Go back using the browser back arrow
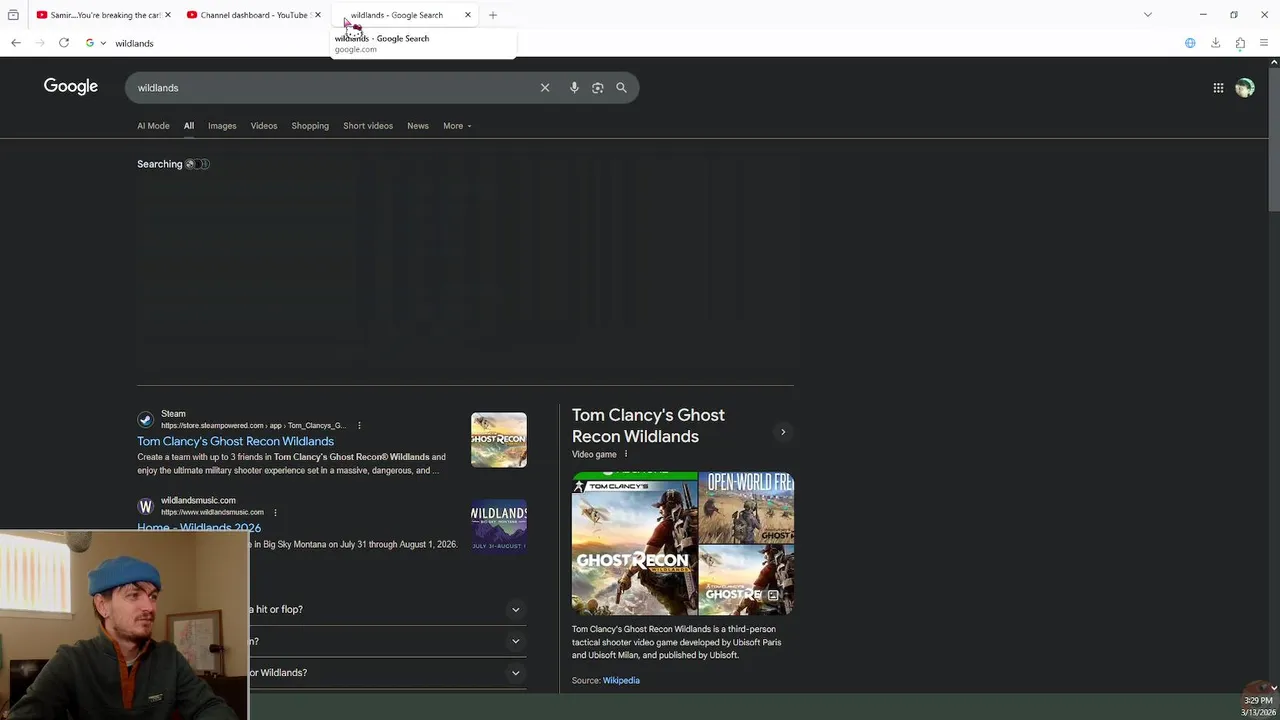The width and height of the screenshot is (1280, 720). click(16, 43)
